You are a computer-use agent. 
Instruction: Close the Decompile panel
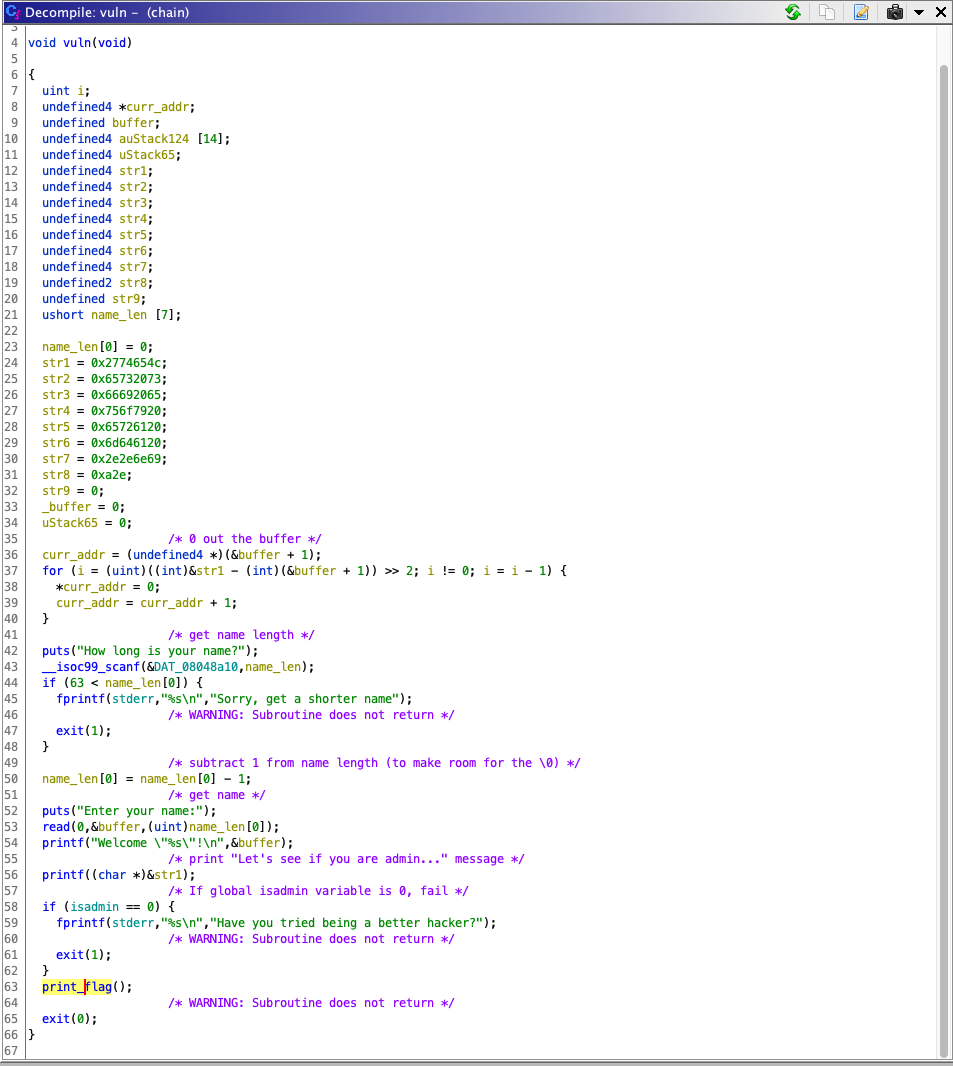point(941,12)
